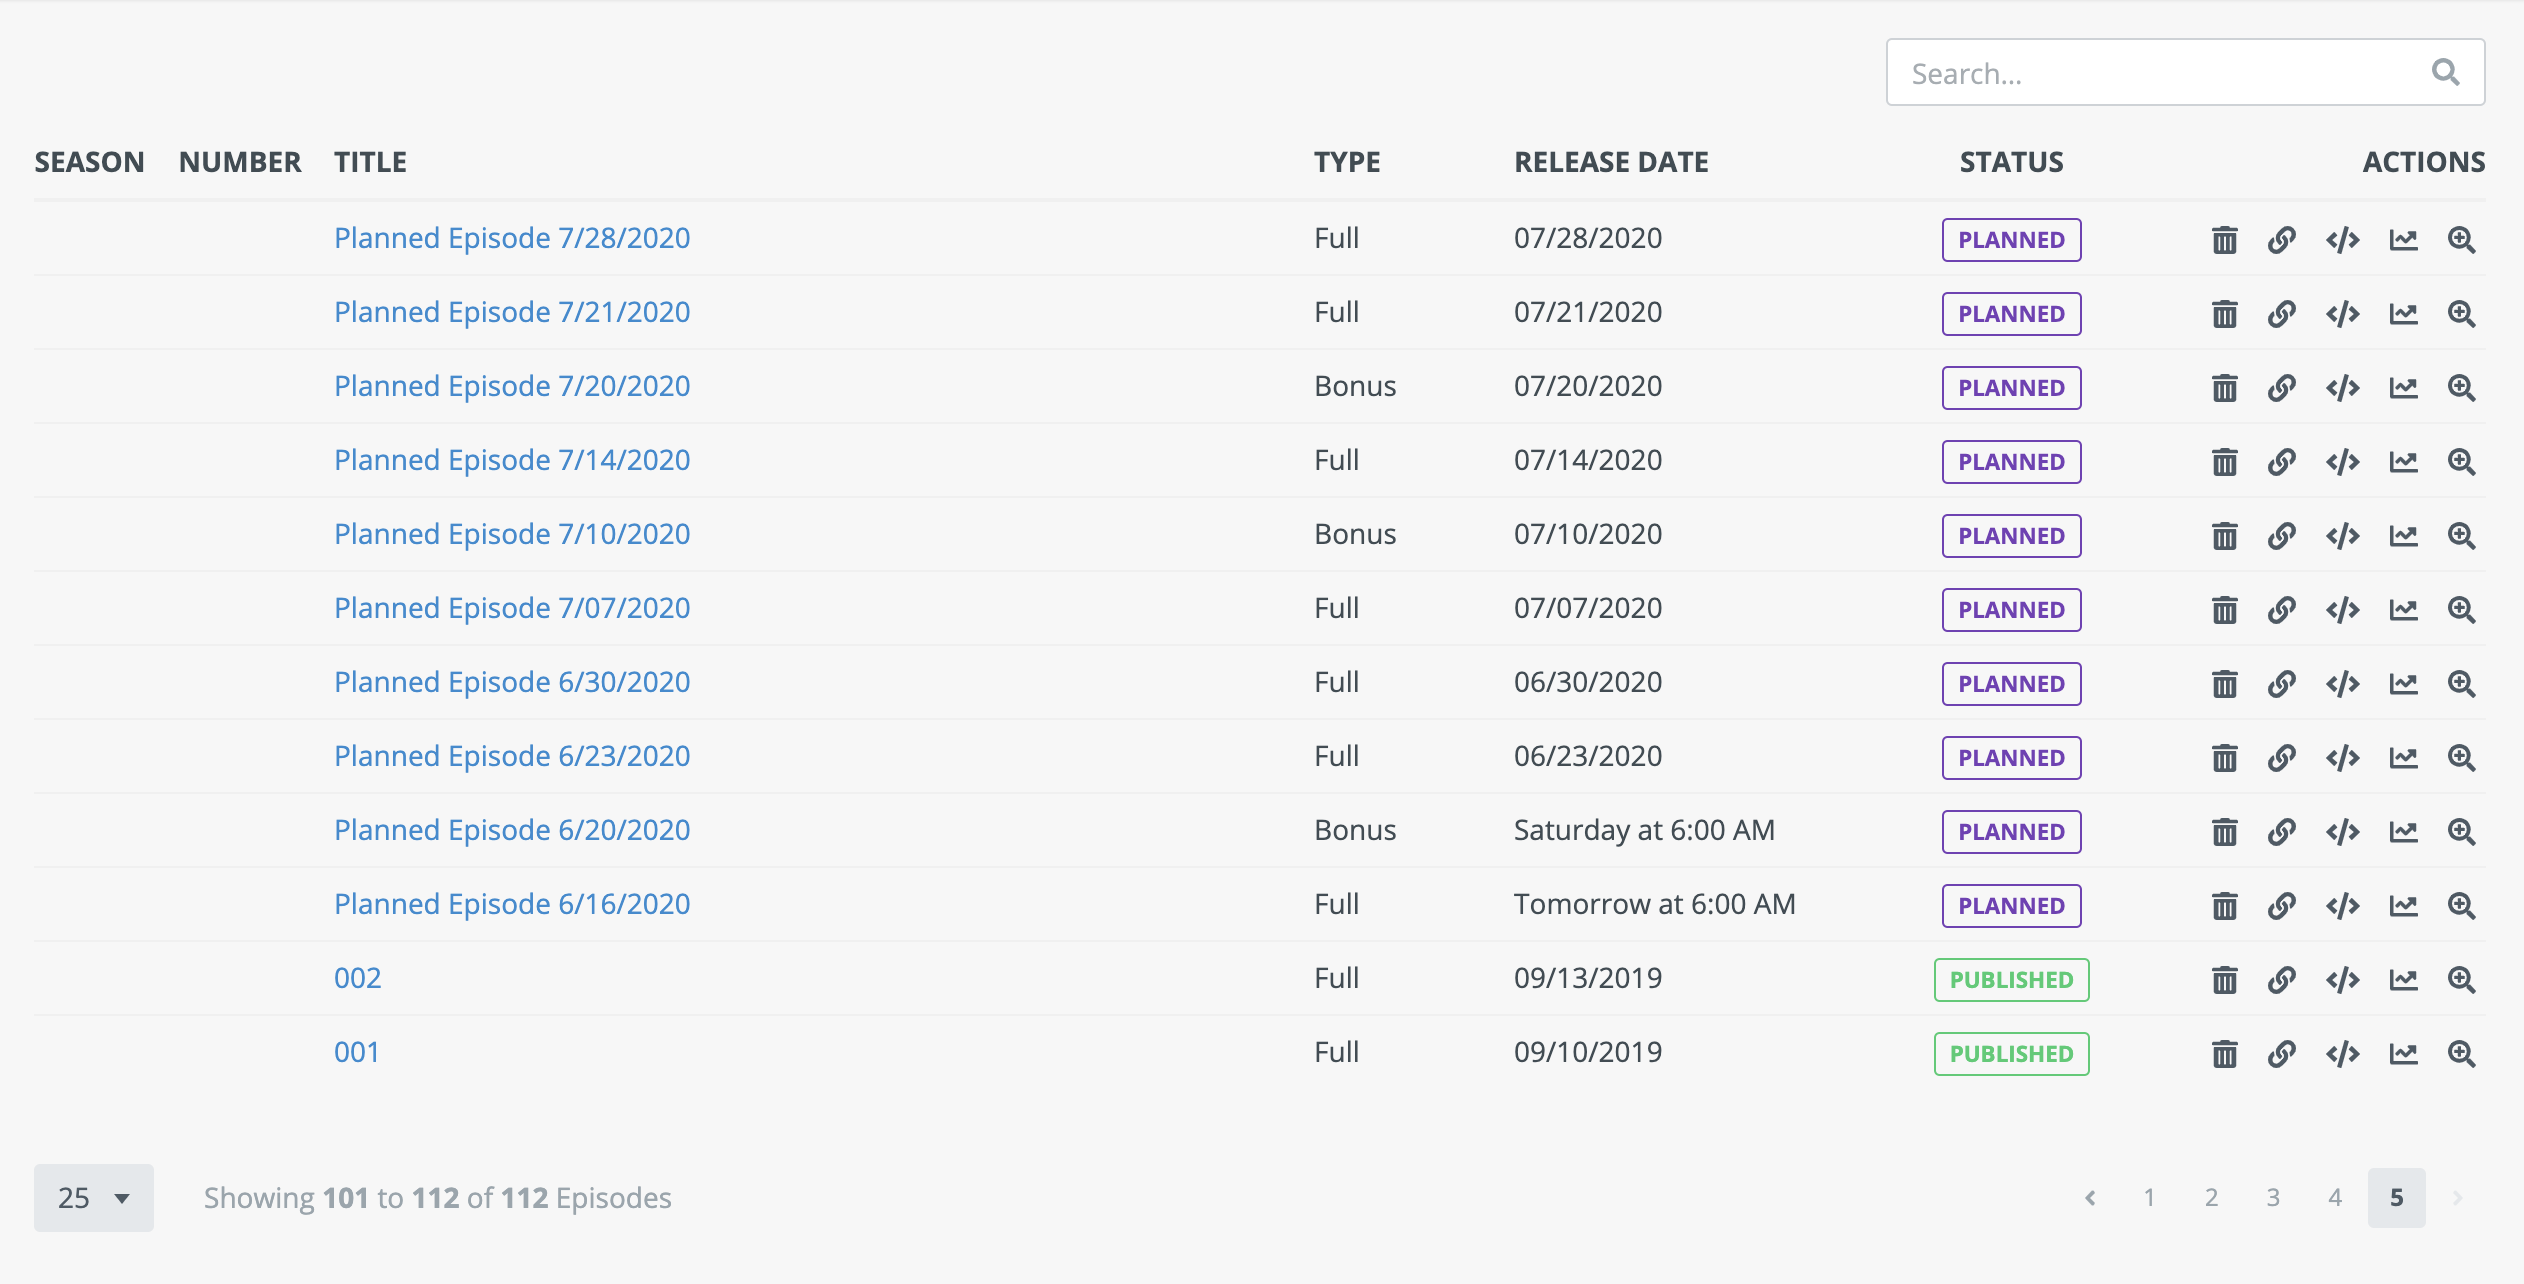Screen dimensions: 2524x1284
Task: Sort by Release Date column header
Action: click(1610, 162)
